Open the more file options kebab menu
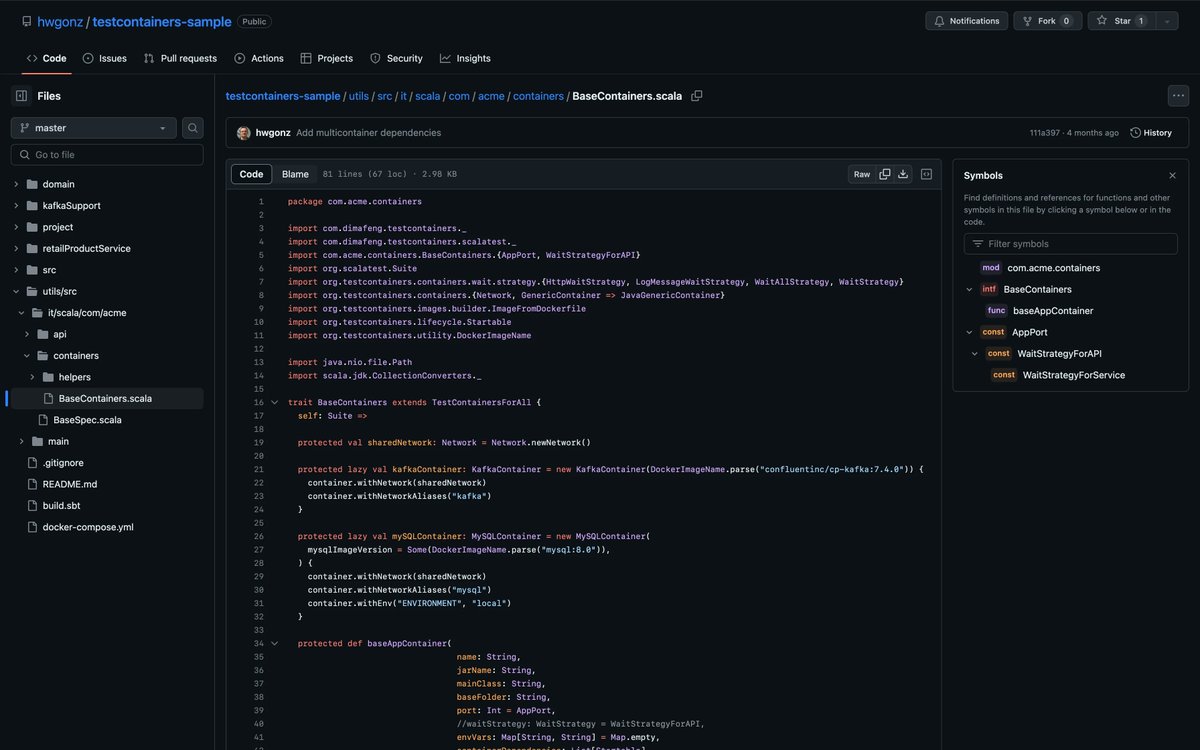1200x750 pixels. click(1177, 96)
